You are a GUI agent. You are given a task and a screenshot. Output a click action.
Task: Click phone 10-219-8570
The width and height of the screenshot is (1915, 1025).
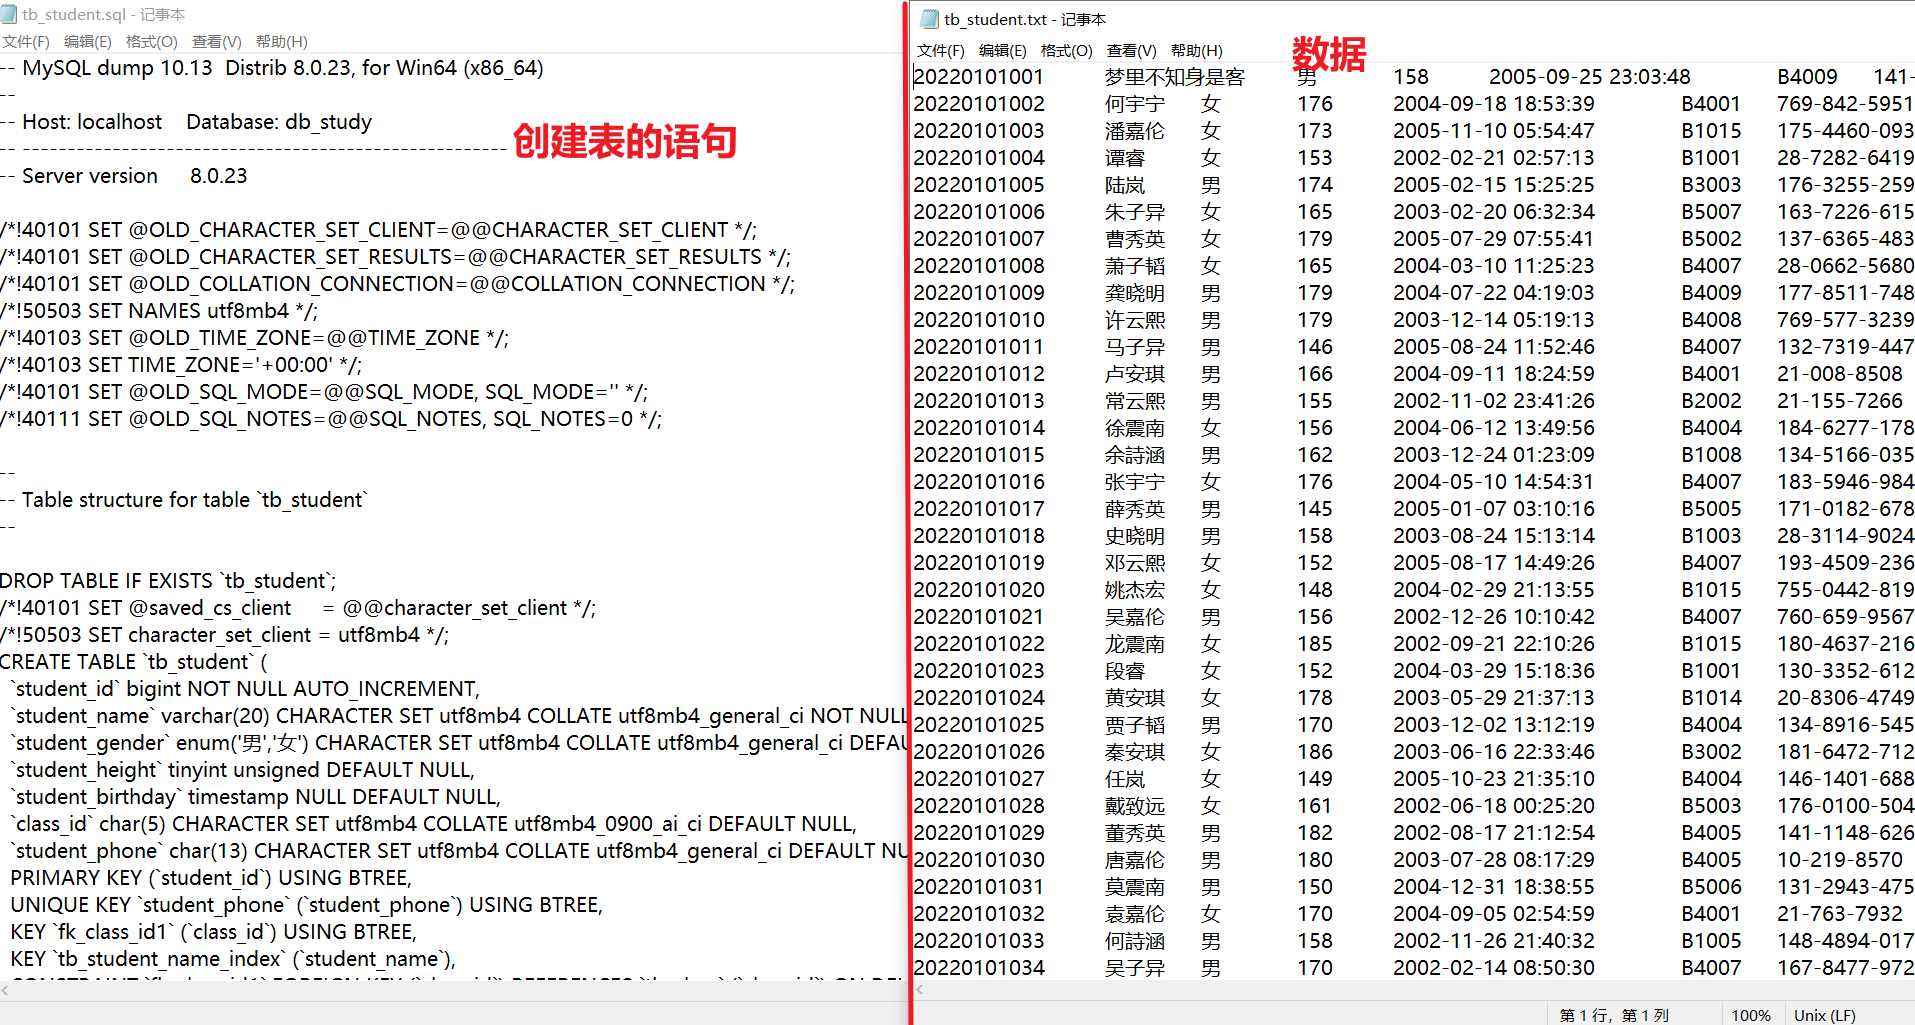click(1840, 860)
